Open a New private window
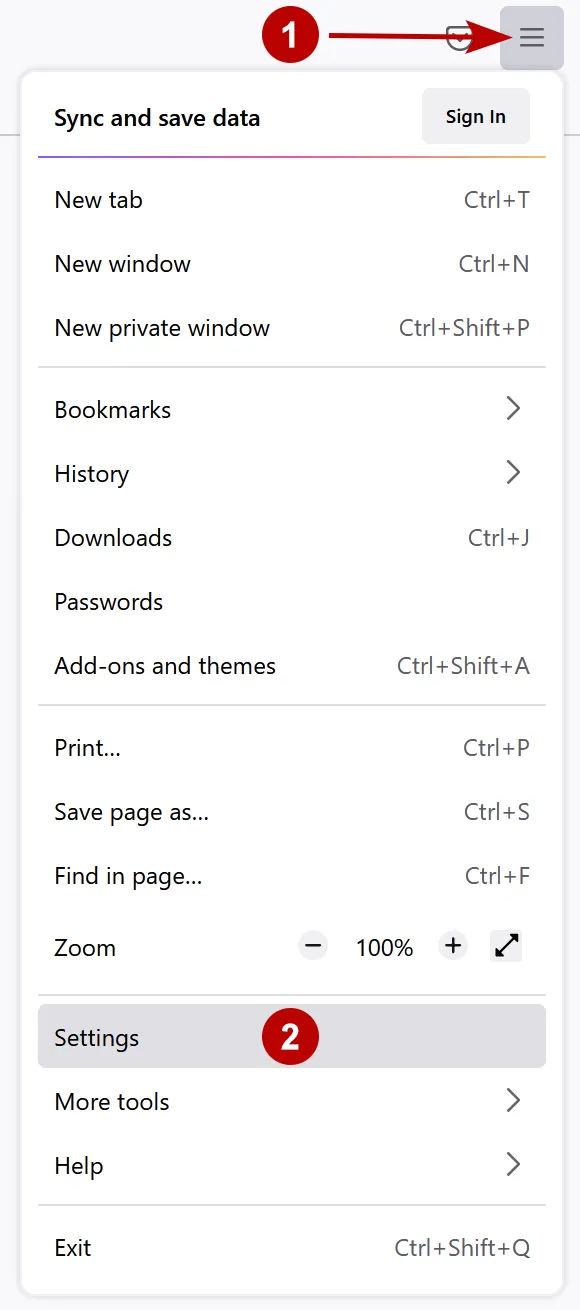580x1310 pixels. (161, 327)
